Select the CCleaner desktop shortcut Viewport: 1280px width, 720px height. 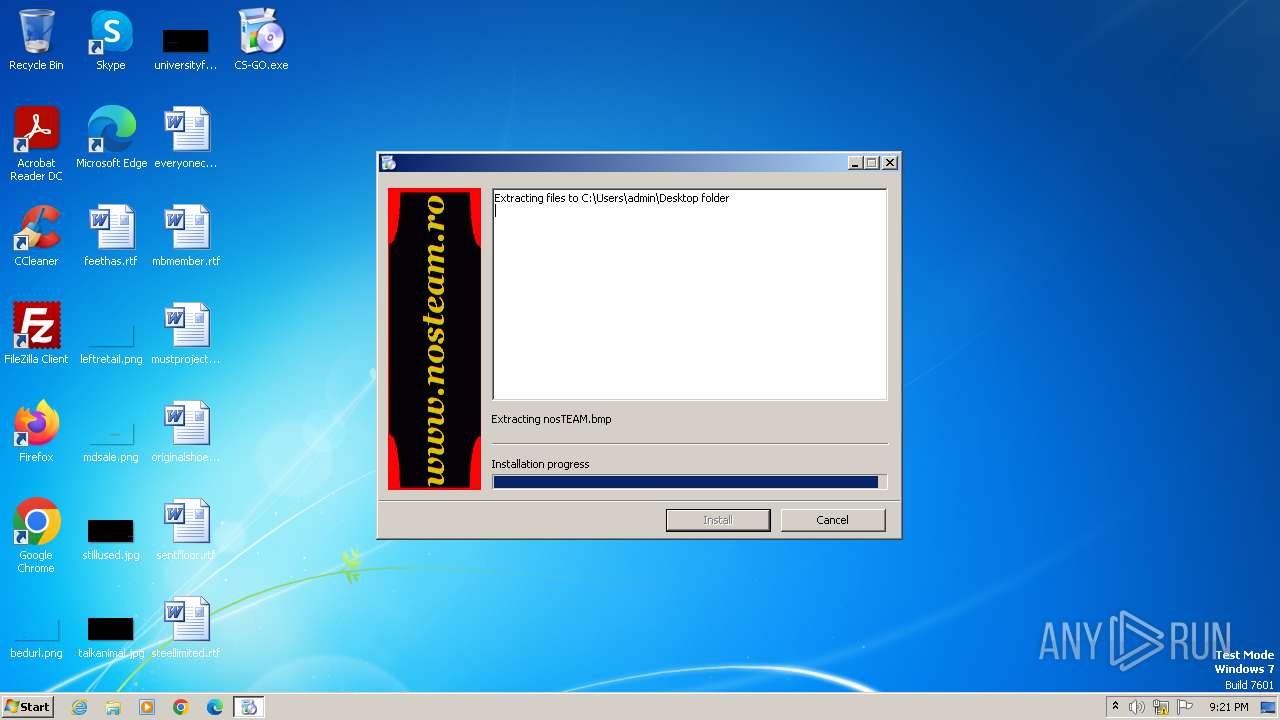click(x=36, y=236)
